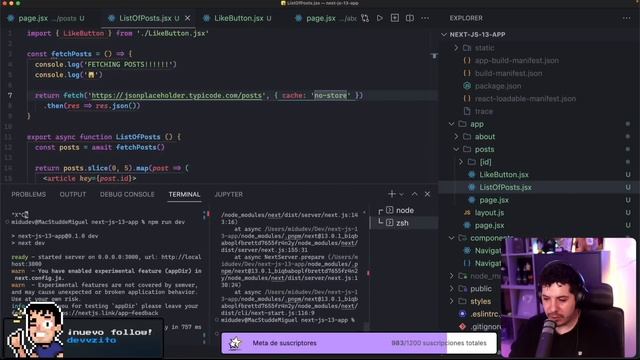This screenshot has height=360, width=640.
Task: Select ListOfPosts.jsx in explorer tree
Action: pyautogui.click(x=505, y=187)
